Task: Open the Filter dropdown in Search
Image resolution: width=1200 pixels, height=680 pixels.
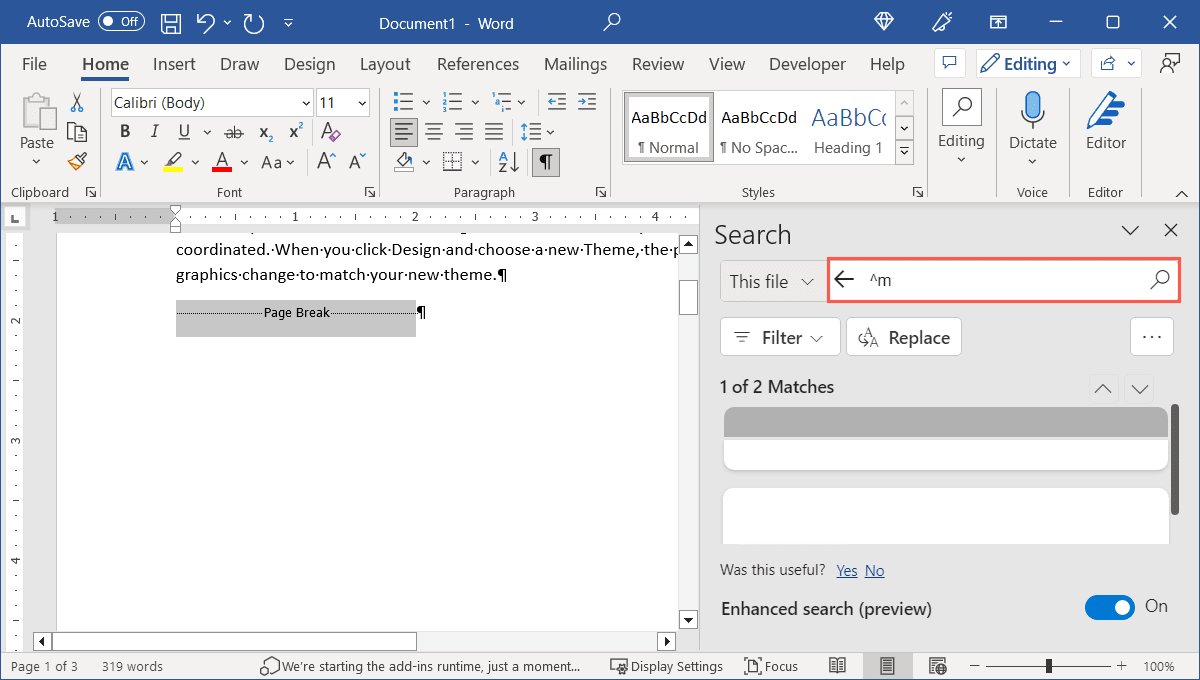Action: [x=780, y=338]
